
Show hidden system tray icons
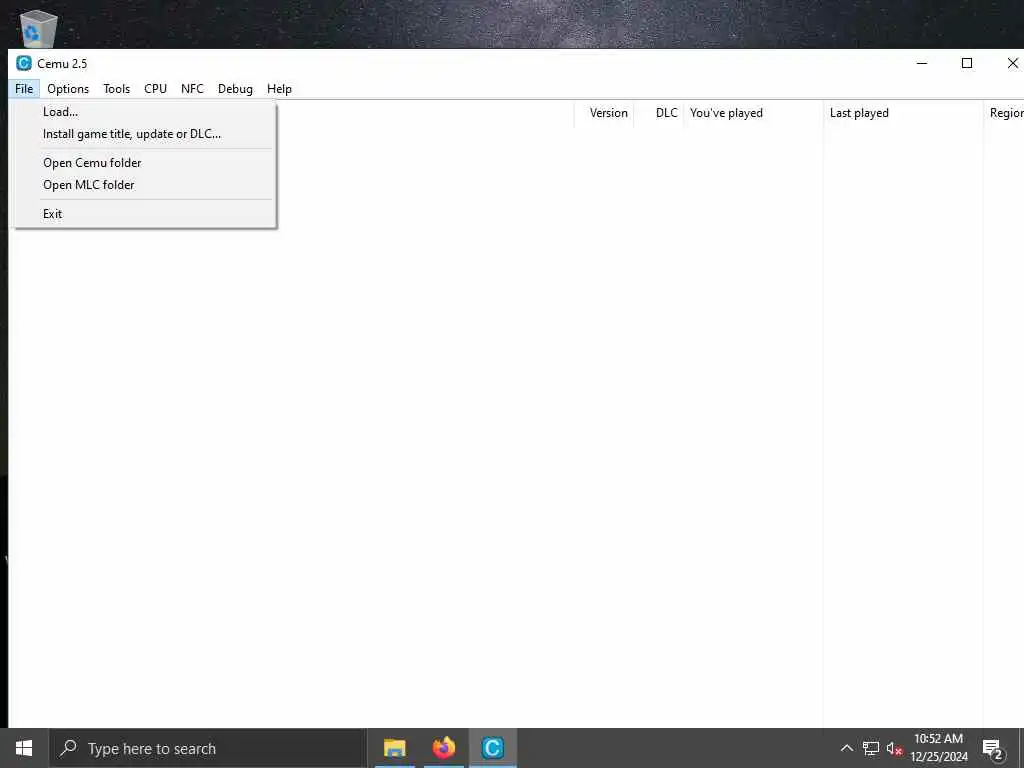point(846,748)
